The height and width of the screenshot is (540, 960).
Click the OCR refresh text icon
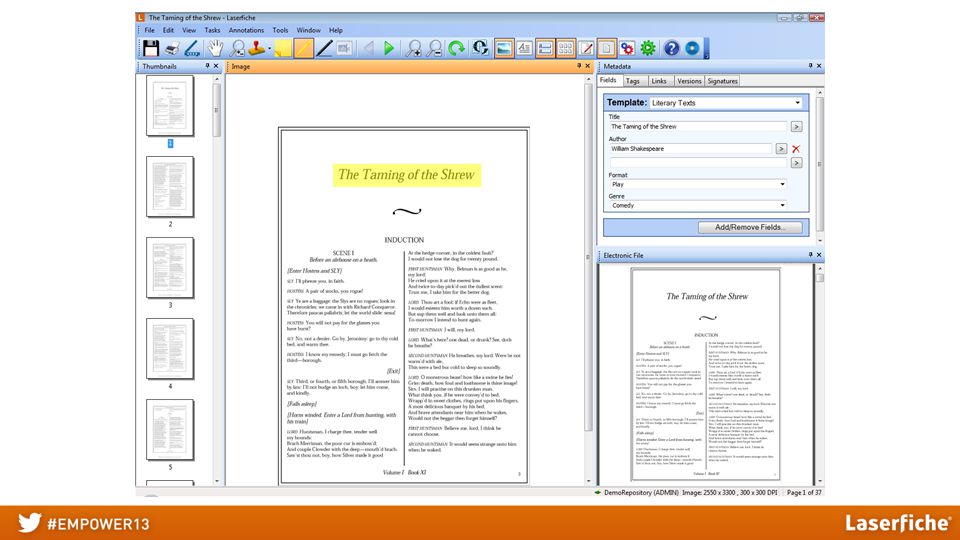coord(480,48)
